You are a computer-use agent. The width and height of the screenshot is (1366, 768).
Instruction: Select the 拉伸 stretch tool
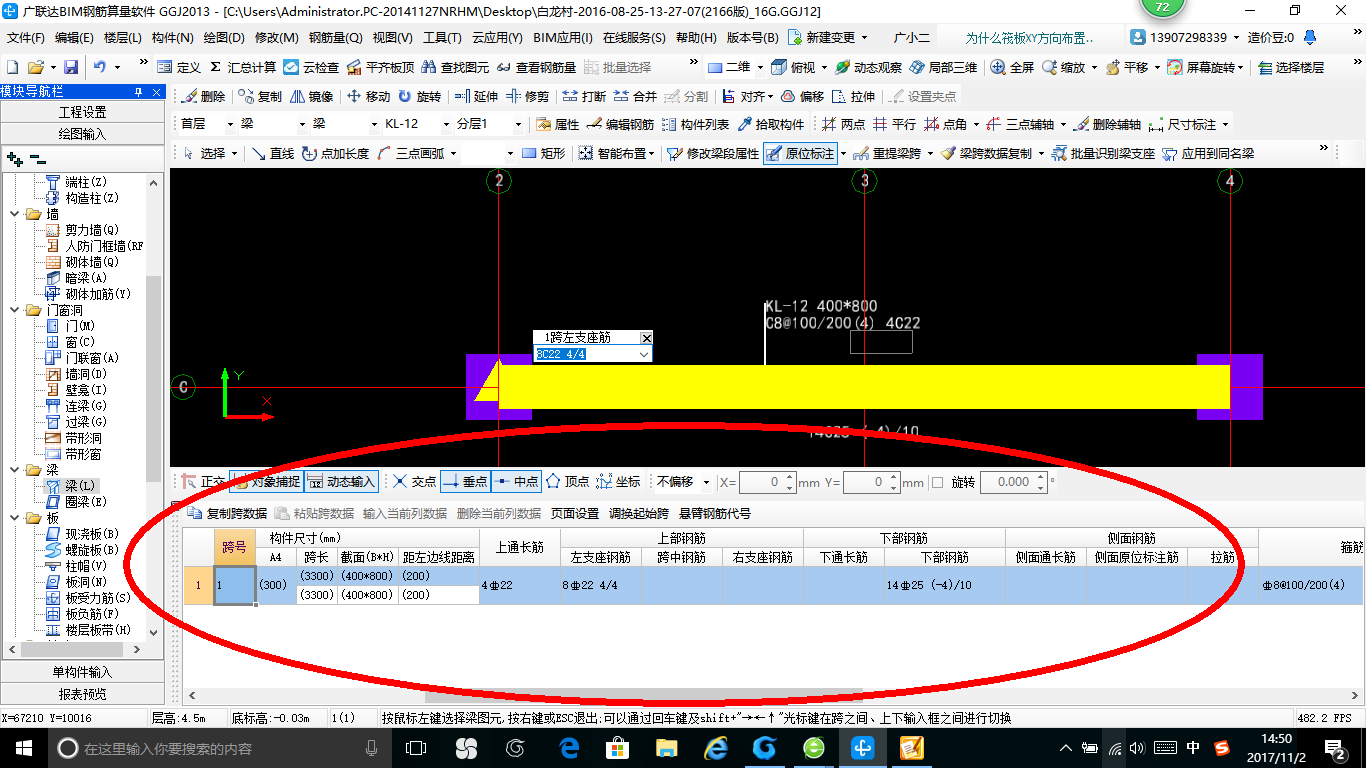[x=853, y=96]
